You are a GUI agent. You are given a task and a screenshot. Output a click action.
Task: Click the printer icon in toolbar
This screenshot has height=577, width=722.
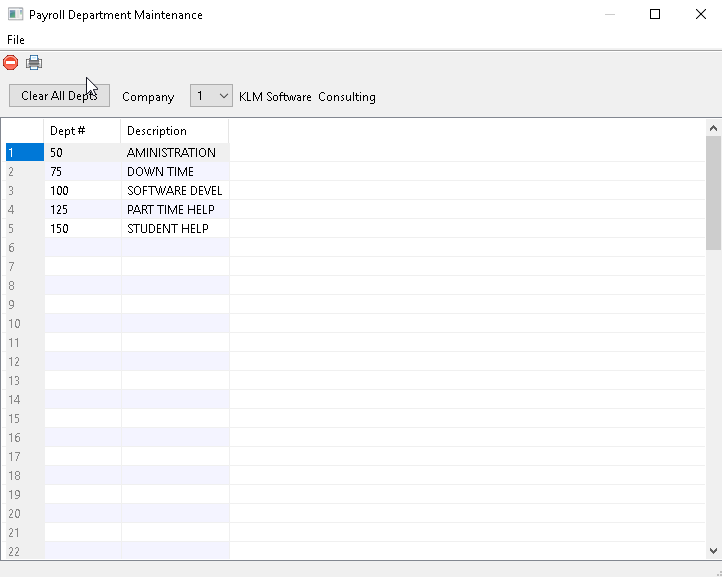click(x=34, y=62)
